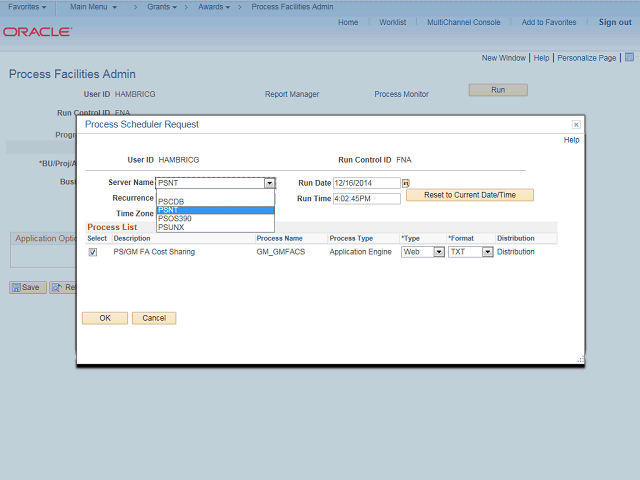Open the Worklist link
640x480 pixels.
click(393, 22)
